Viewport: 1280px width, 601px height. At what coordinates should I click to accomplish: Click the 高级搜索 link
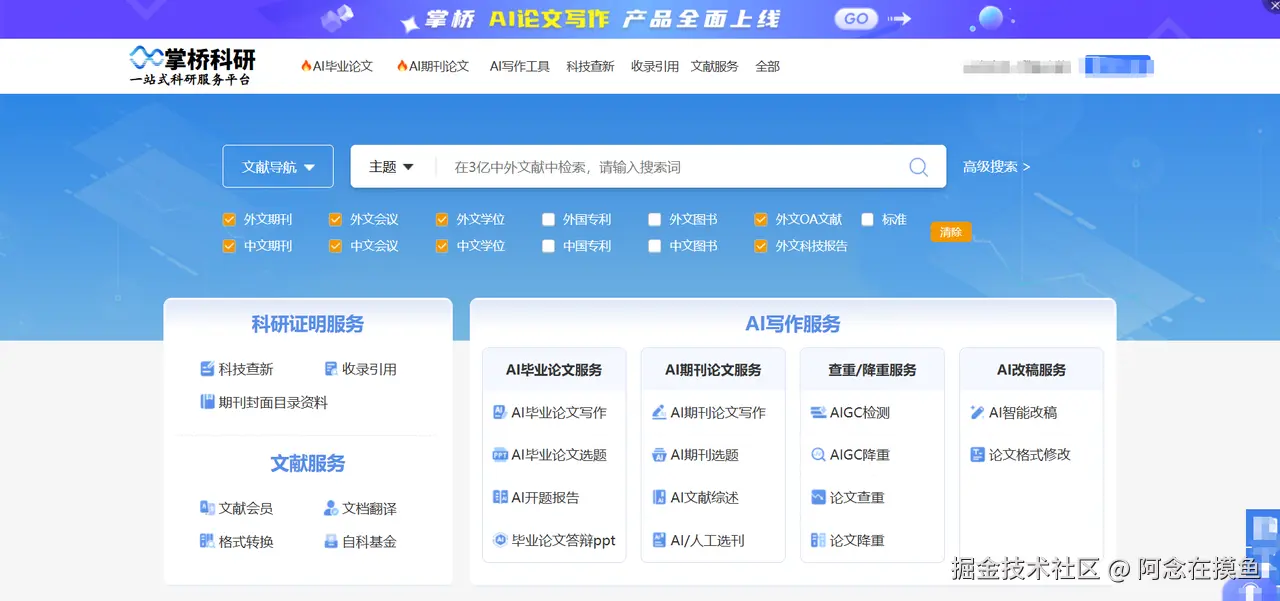(x=996, y=167)
